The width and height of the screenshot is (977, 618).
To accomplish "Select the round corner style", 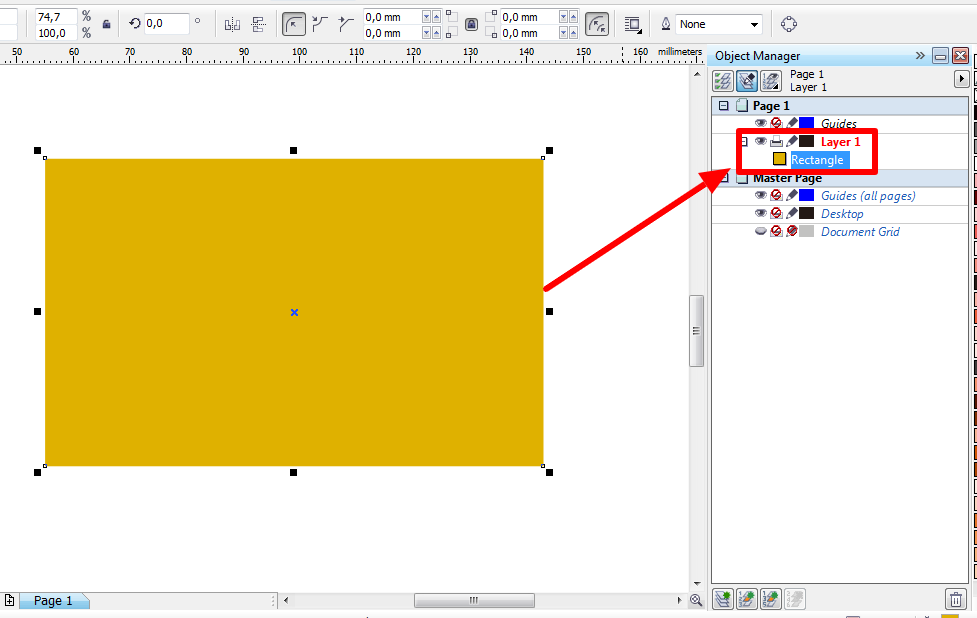I will pyautogui.click(x=293, y=24).
